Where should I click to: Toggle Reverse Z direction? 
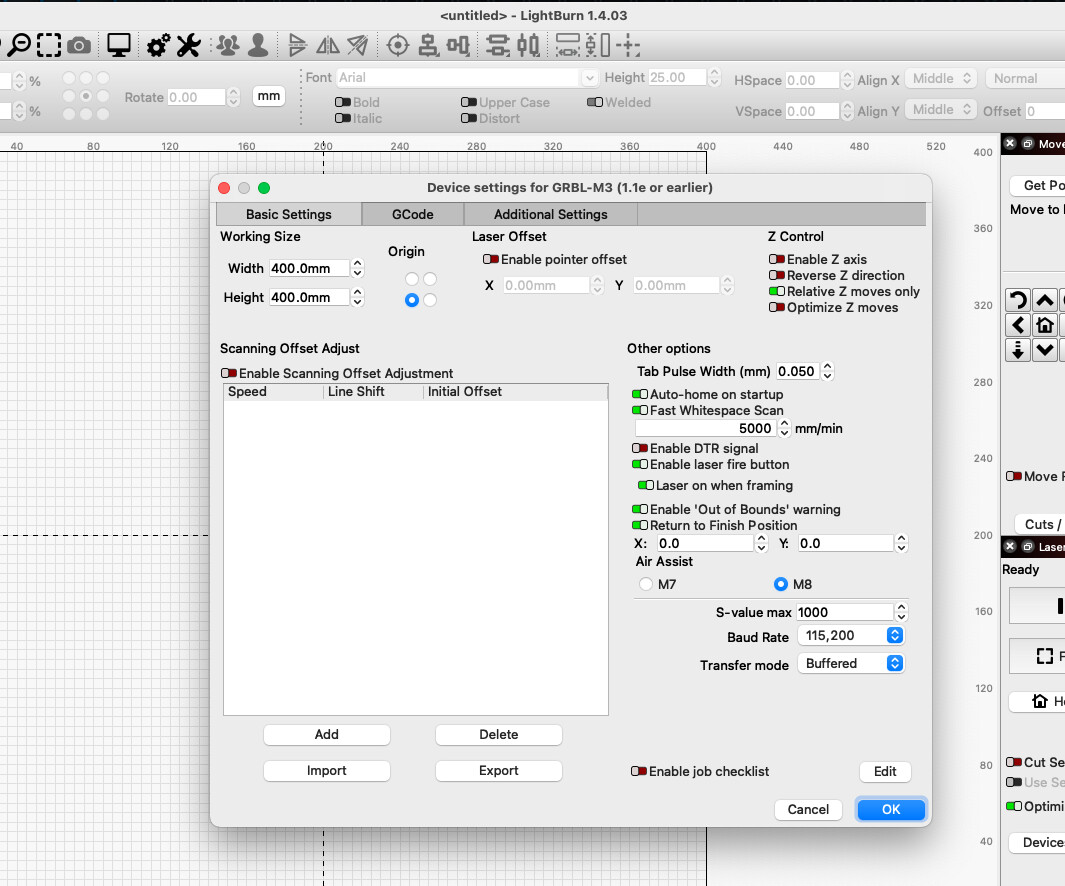coord(777,275)
